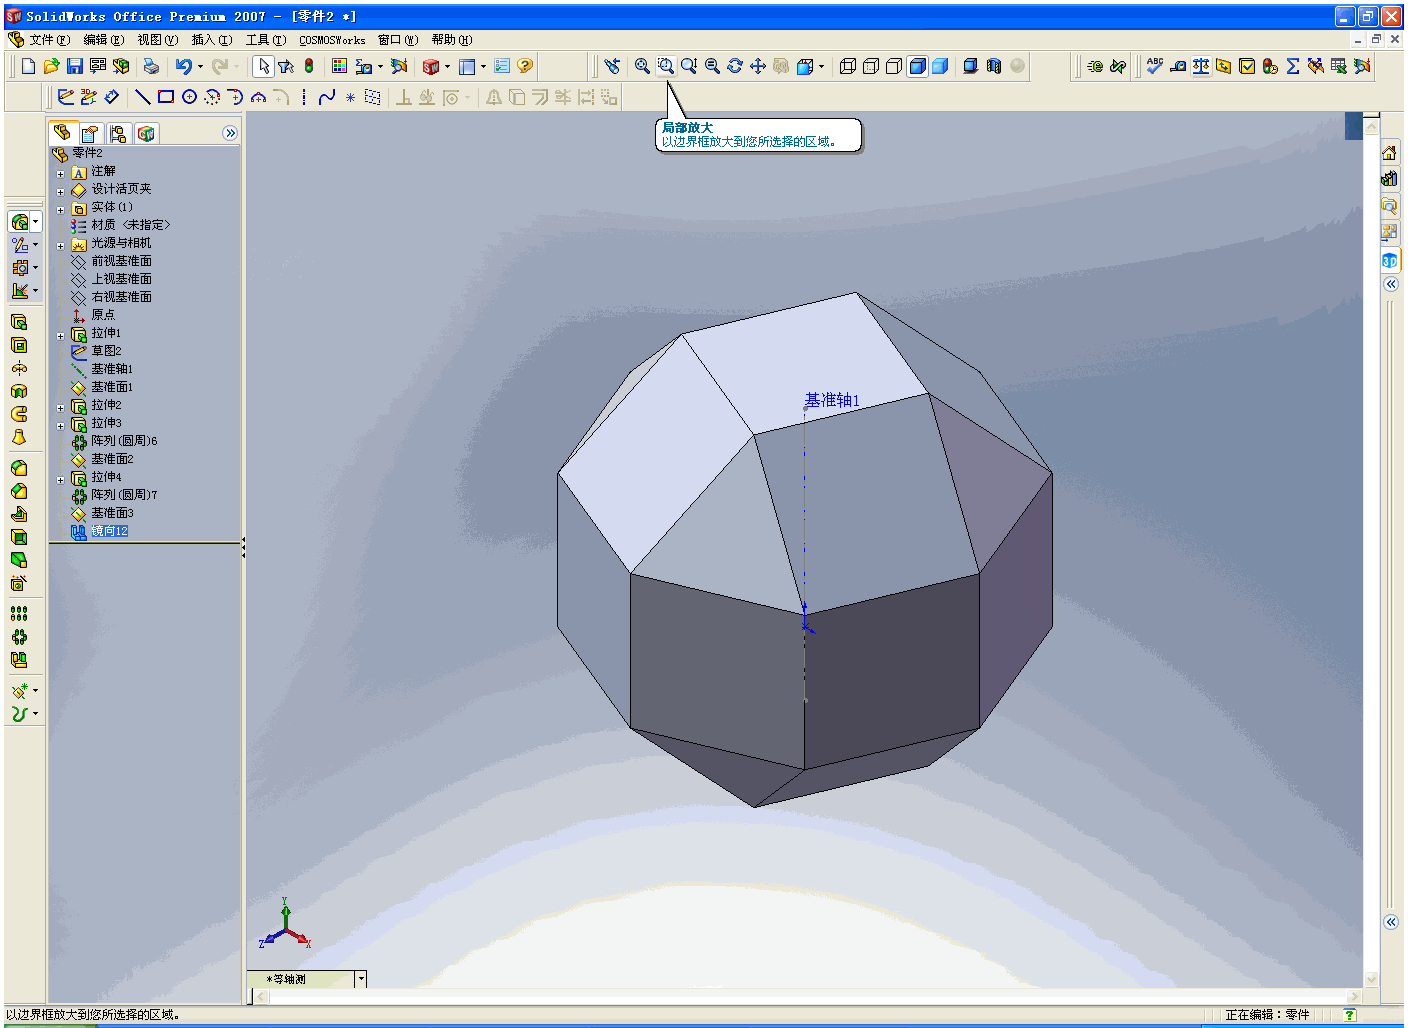Switch display to Hidden Lines Visible
Screen dimensions: 1408x1028
coord(871,66)
